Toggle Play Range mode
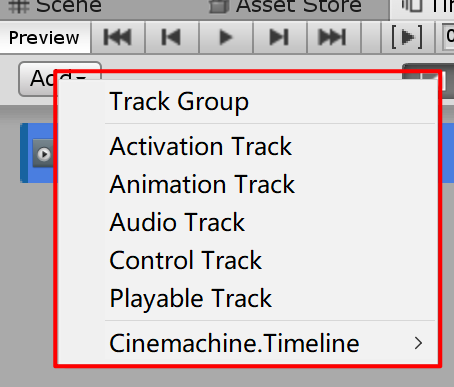Screen dimensions: 454x387 (407, 37)
